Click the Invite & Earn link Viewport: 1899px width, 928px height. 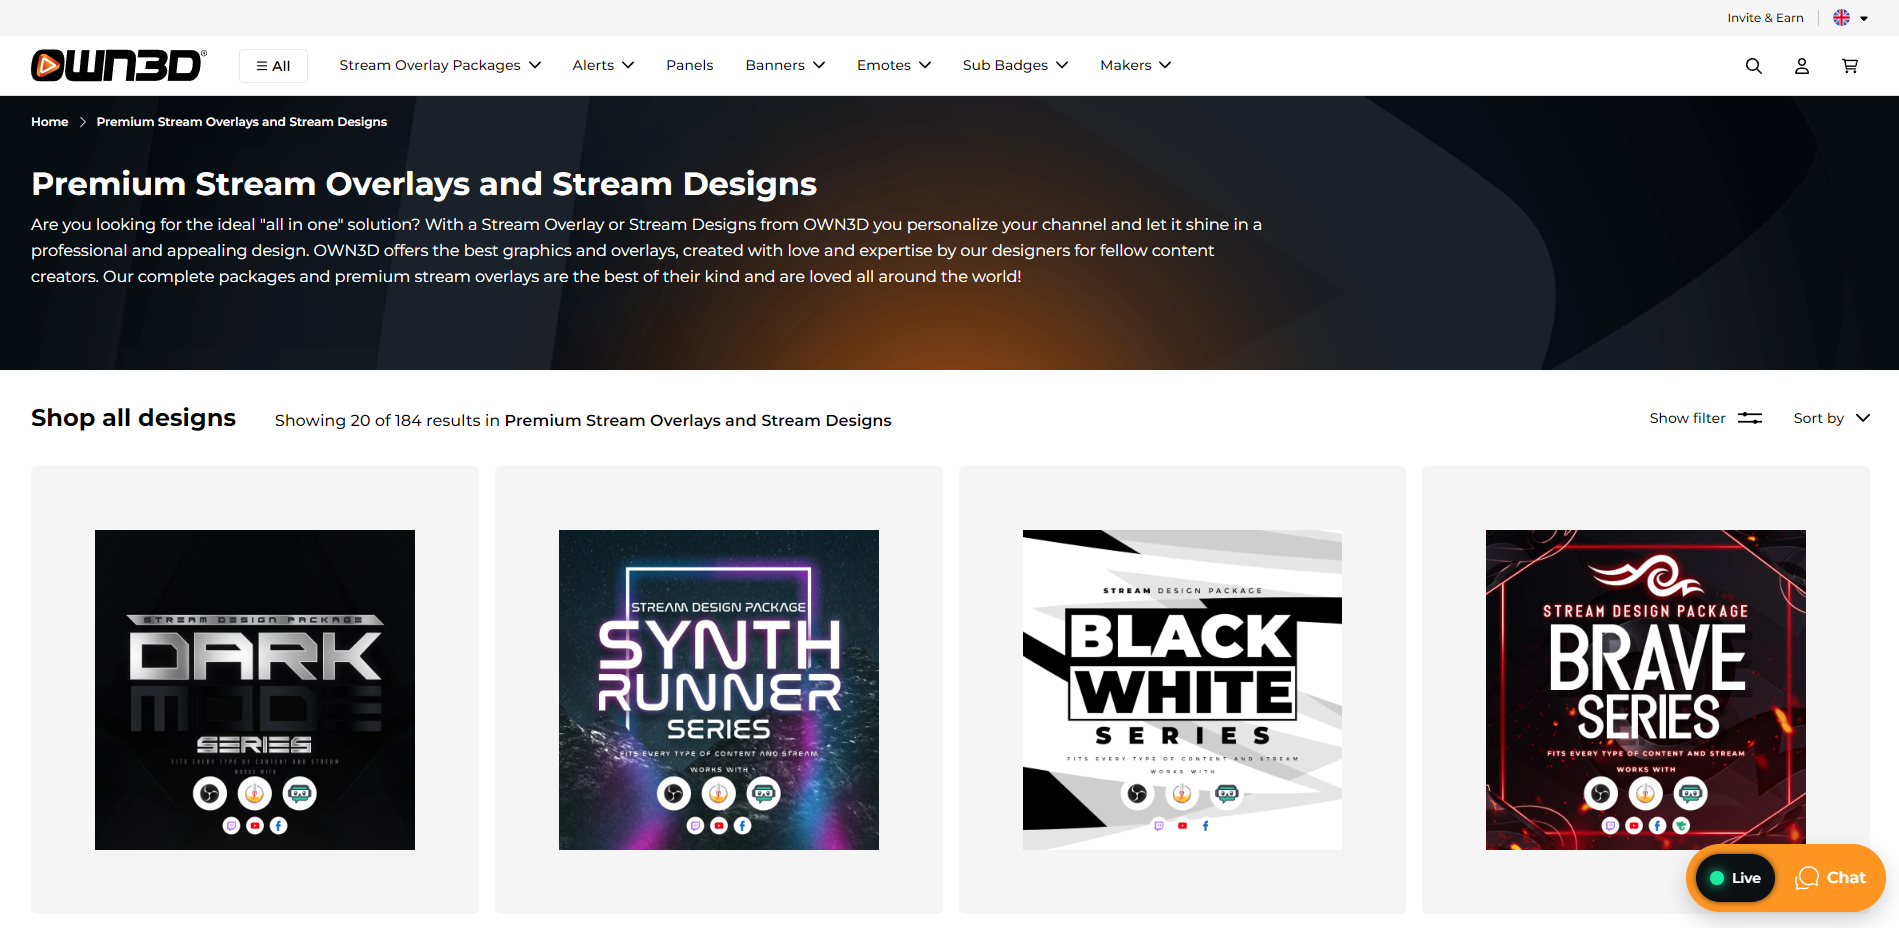coord(1765,17)
